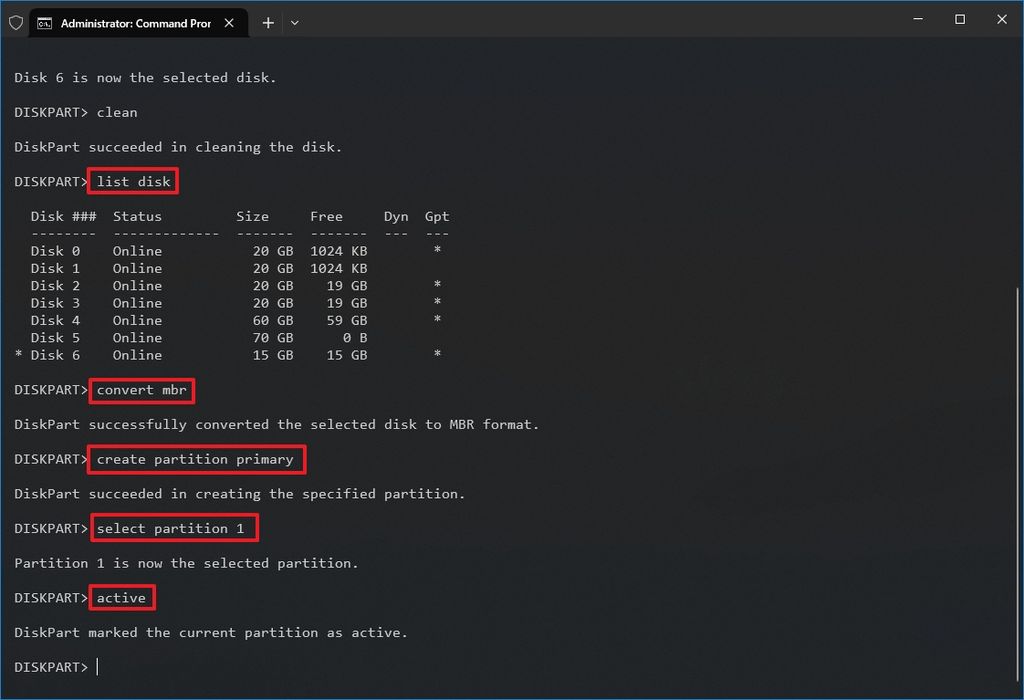The width and height of the screenshot is (1024, 700).
Task: Click the blinking cursor at the DISKPART prompt
Action: point(97,667)
